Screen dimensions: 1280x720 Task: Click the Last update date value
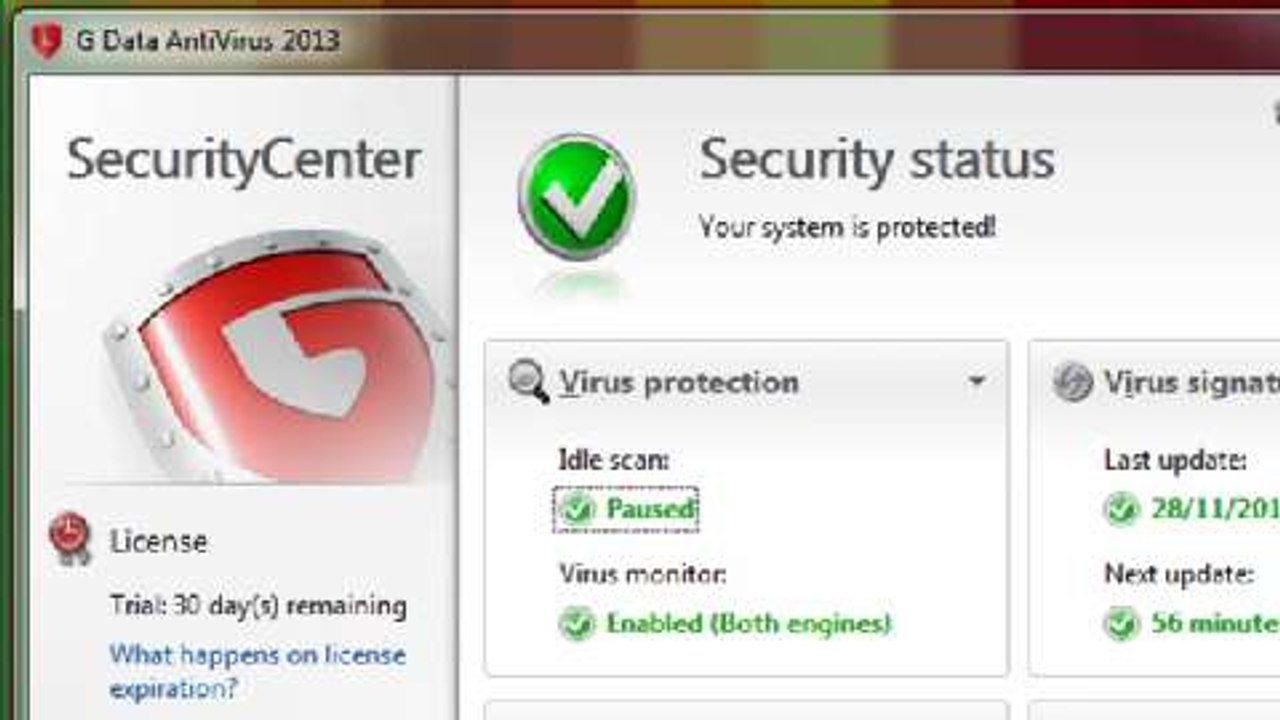[1215, 509]
